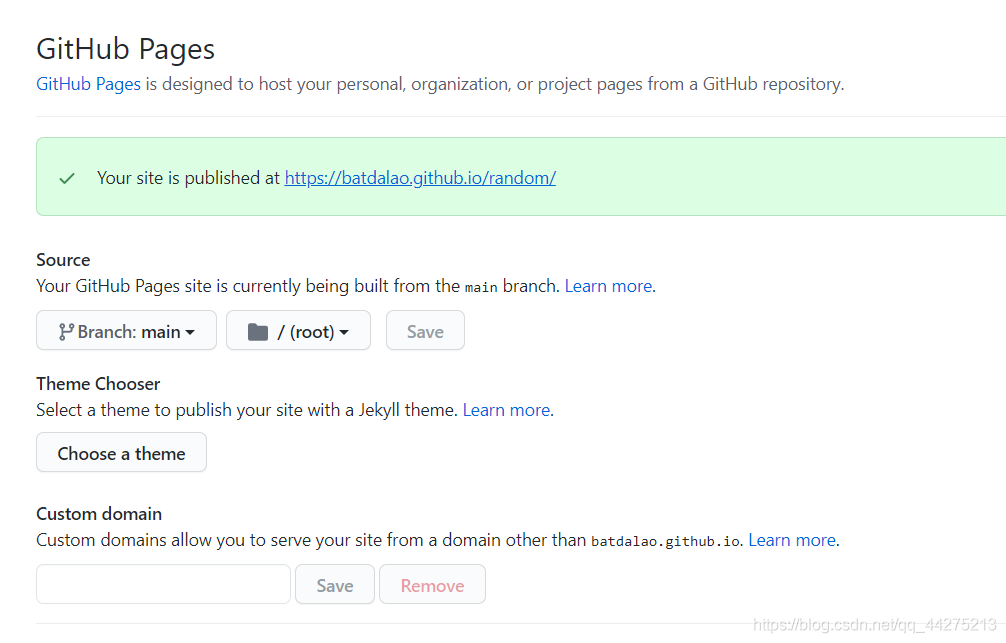Viewport: 1006px width, 643px height.
Task: Follow the blue GitHub Pages link
Action: click(x=88, y=84)
